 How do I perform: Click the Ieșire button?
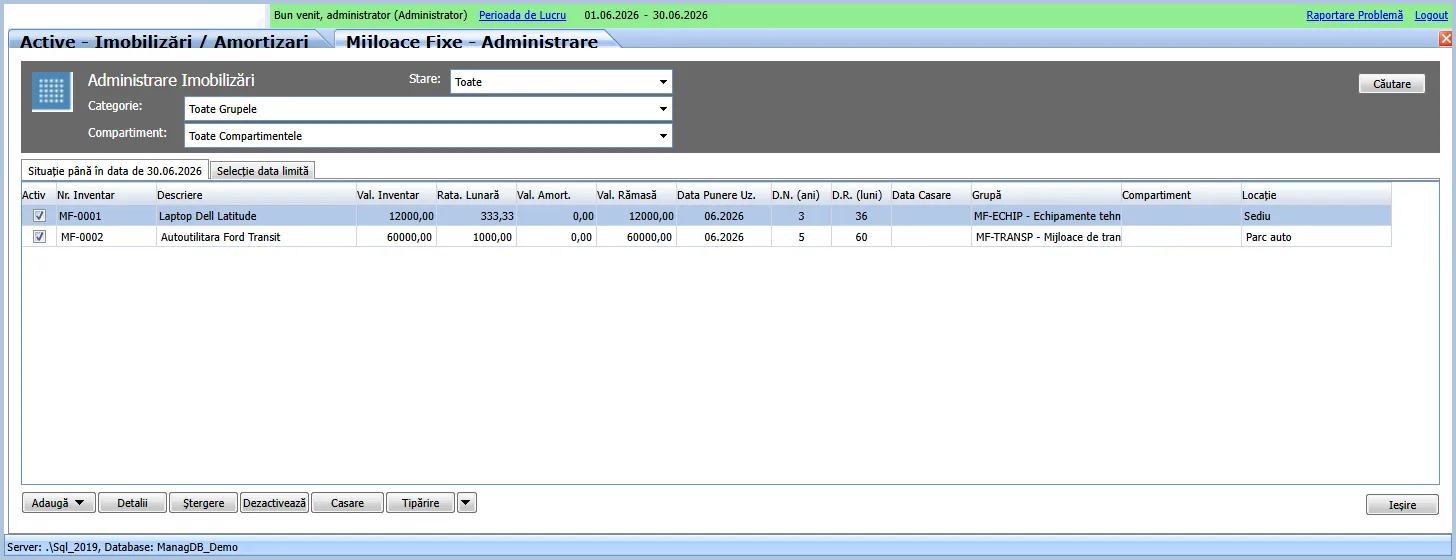click(x=1402, y=505)
